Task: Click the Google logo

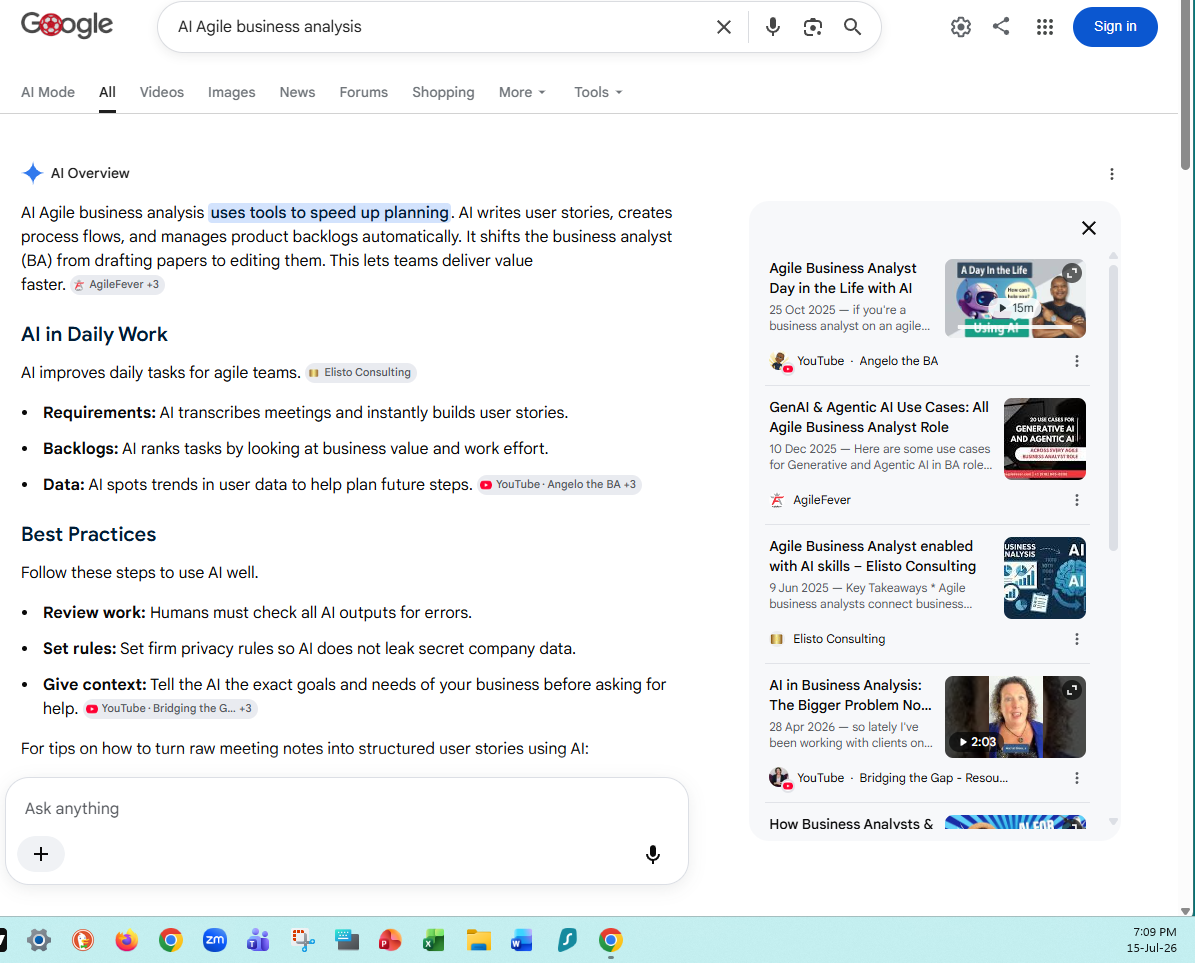Action: click(66, 24)
